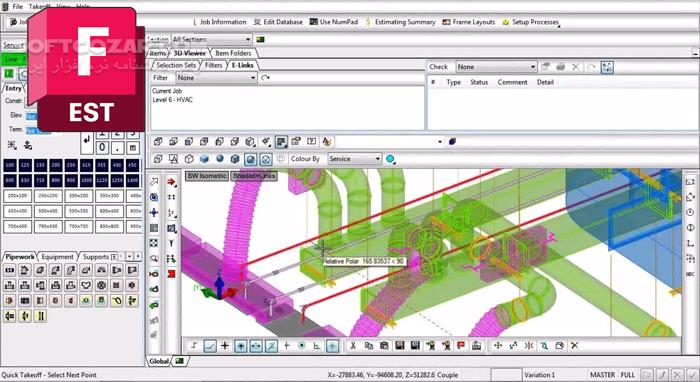Choose the 300x200 rectangular size

pos(79,195)
